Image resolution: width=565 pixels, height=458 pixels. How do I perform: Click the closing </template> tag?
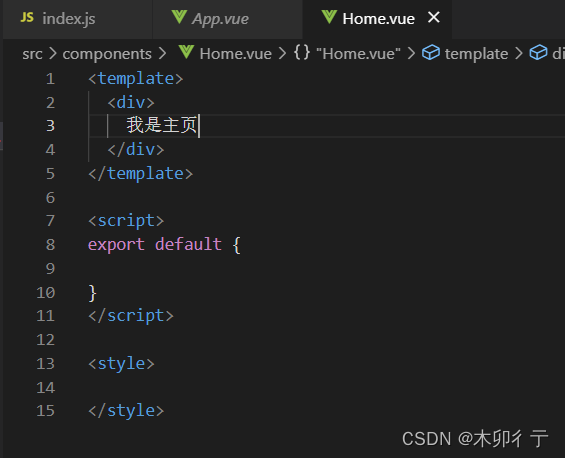coord(141,174)
